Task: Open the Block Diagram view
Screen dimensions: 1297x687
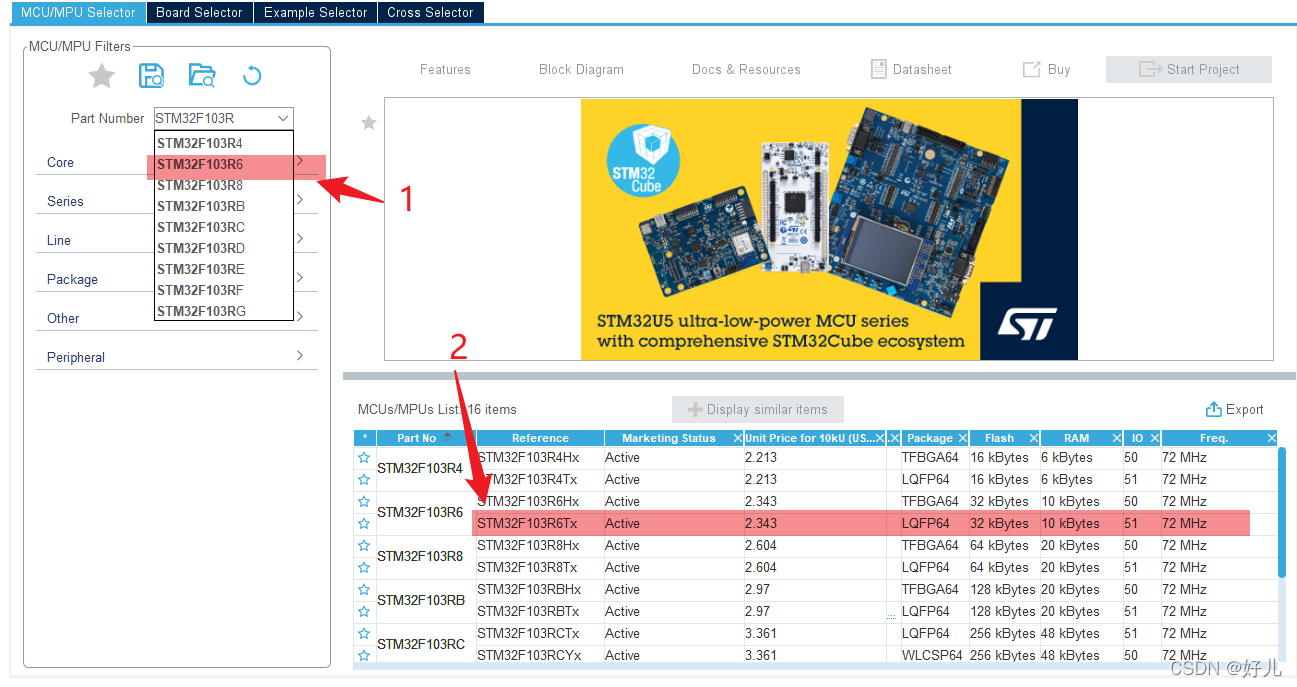Action: 581,69
